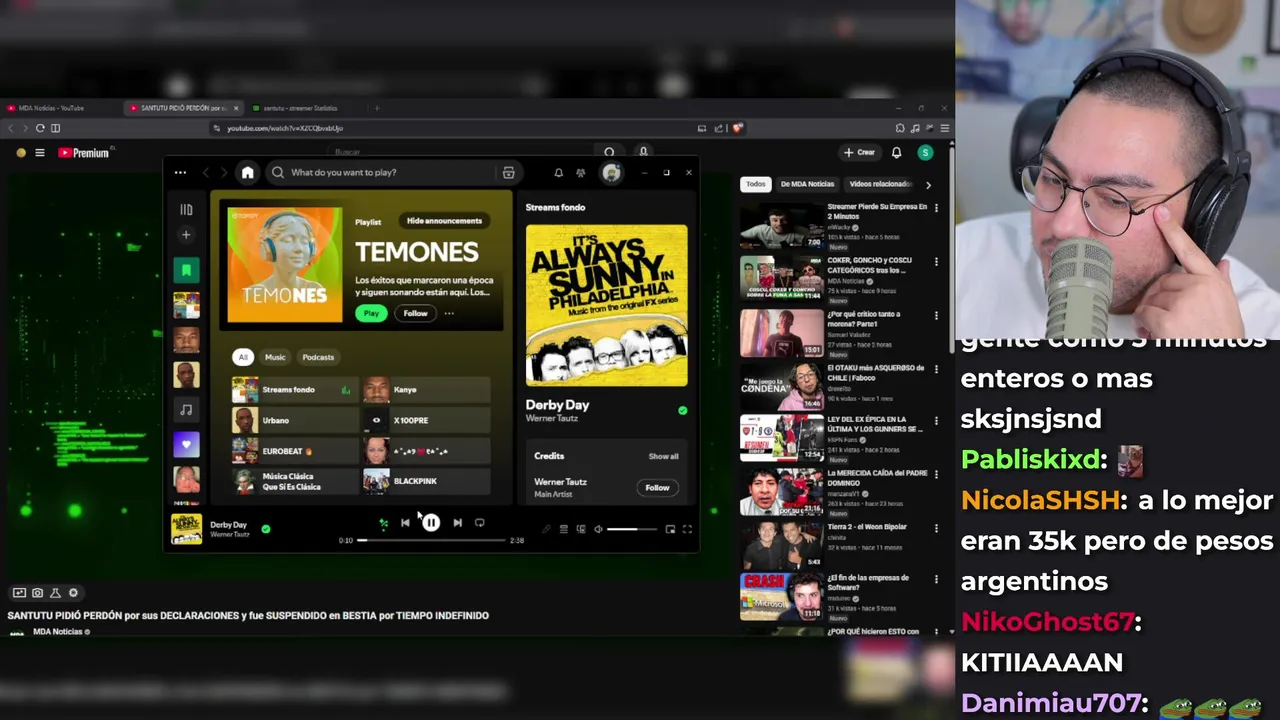This screenshot has width=1280, height=720.
Task: Click the Spotify search field
Action: [x=393, y=172]
